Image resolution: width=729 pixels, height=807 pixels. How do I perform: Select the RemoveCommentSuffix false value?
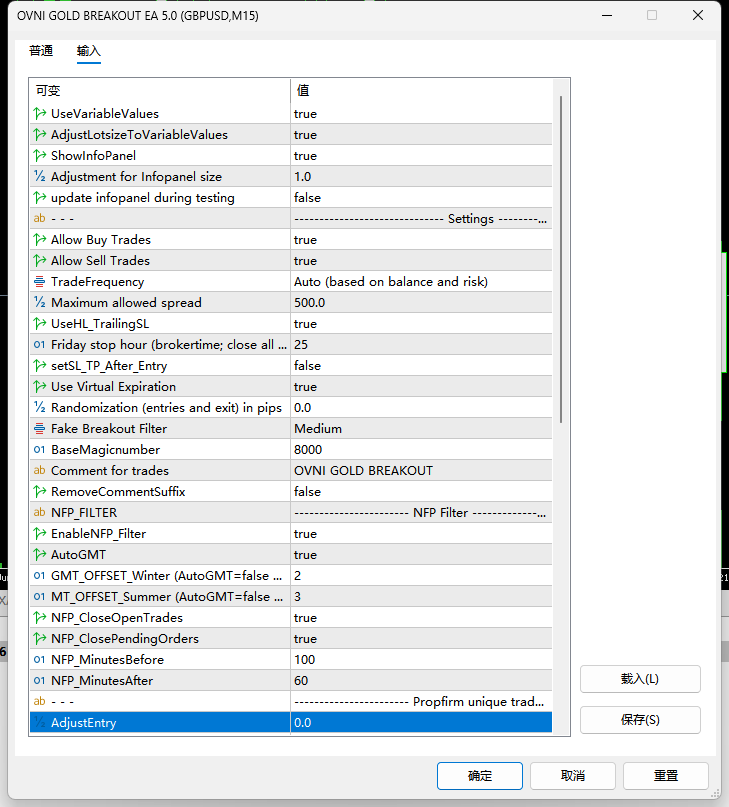click(421, 492)
